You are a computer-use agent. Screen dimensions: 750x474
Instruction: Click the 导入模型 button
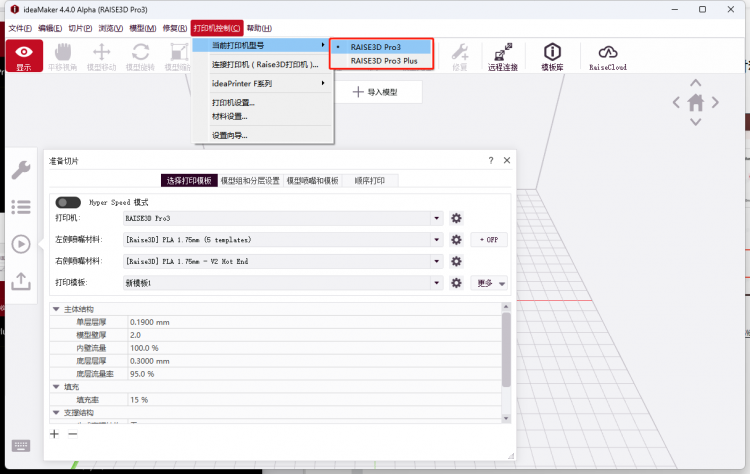coord(378,92)
